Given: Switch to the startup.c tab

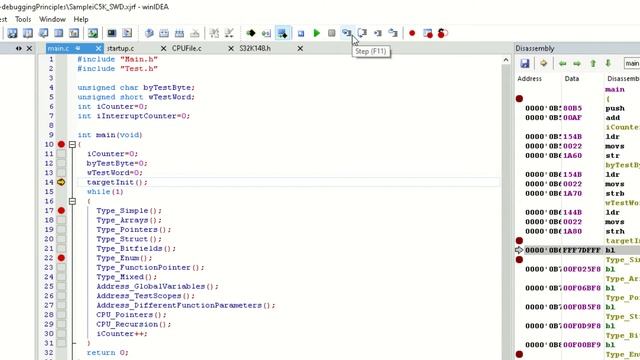Looking at the screenshot, I should point(120,48).
